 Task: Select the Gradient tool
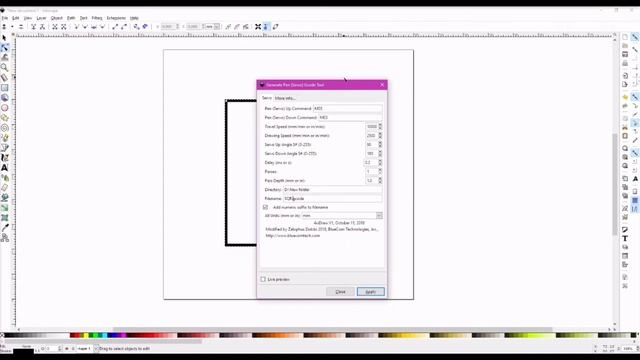[4, 208]
